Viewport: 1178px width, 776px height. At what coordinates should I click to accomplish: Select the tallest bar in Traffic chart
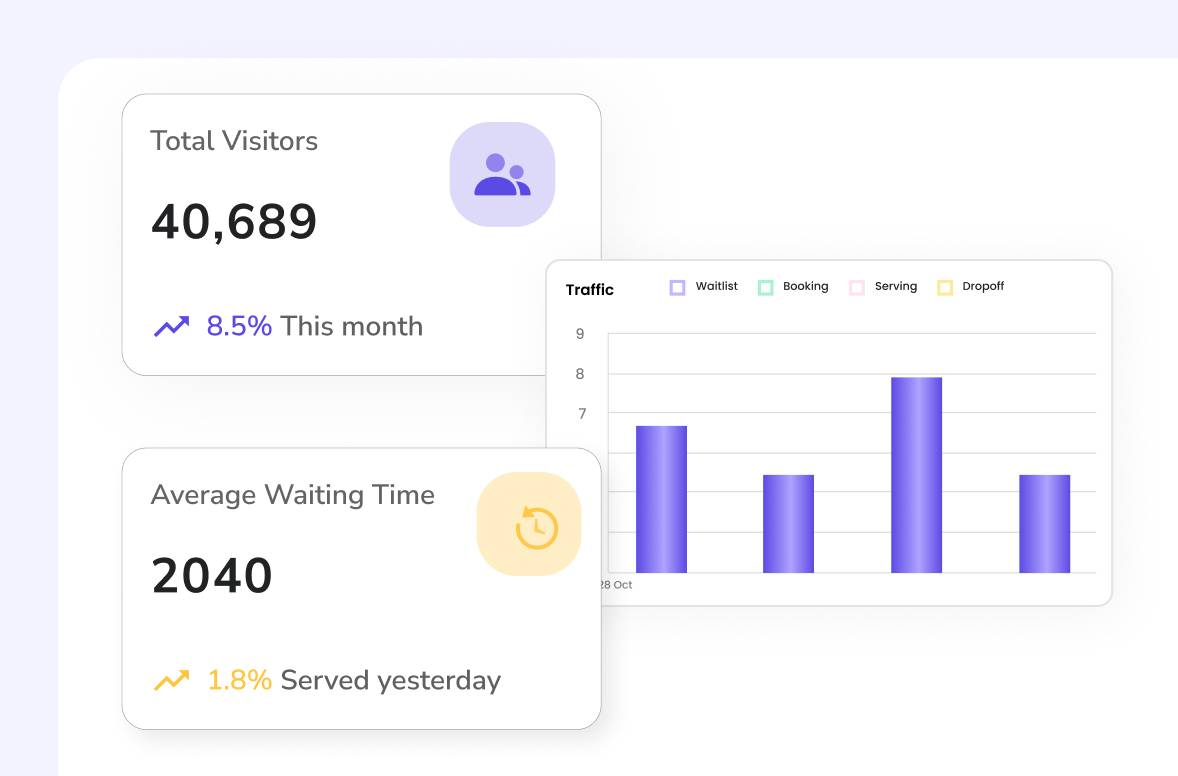point(916,475)
